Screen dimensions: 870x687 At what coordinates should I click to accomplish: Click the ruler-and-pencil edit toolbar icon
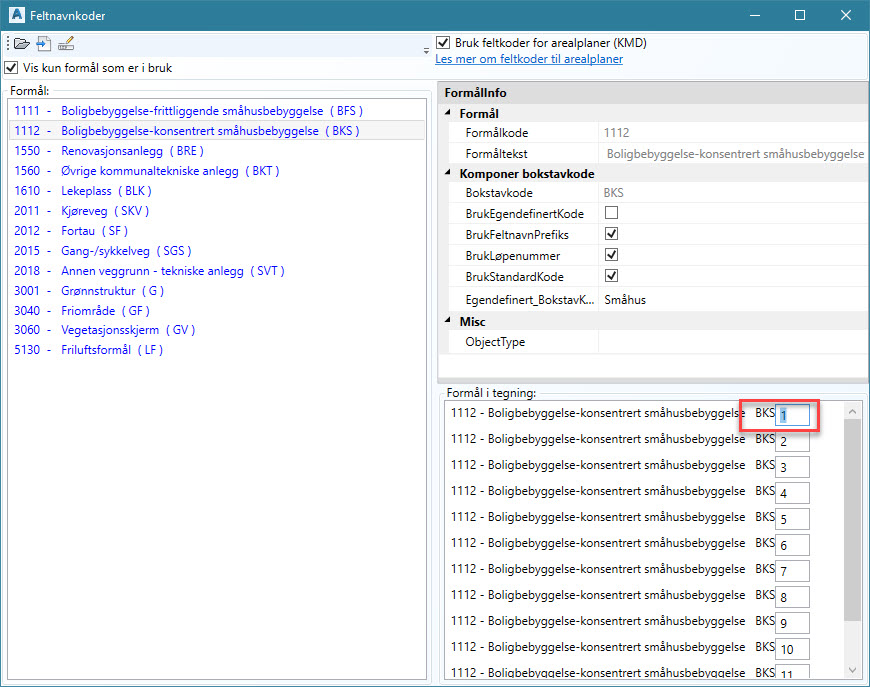(66, 44)
